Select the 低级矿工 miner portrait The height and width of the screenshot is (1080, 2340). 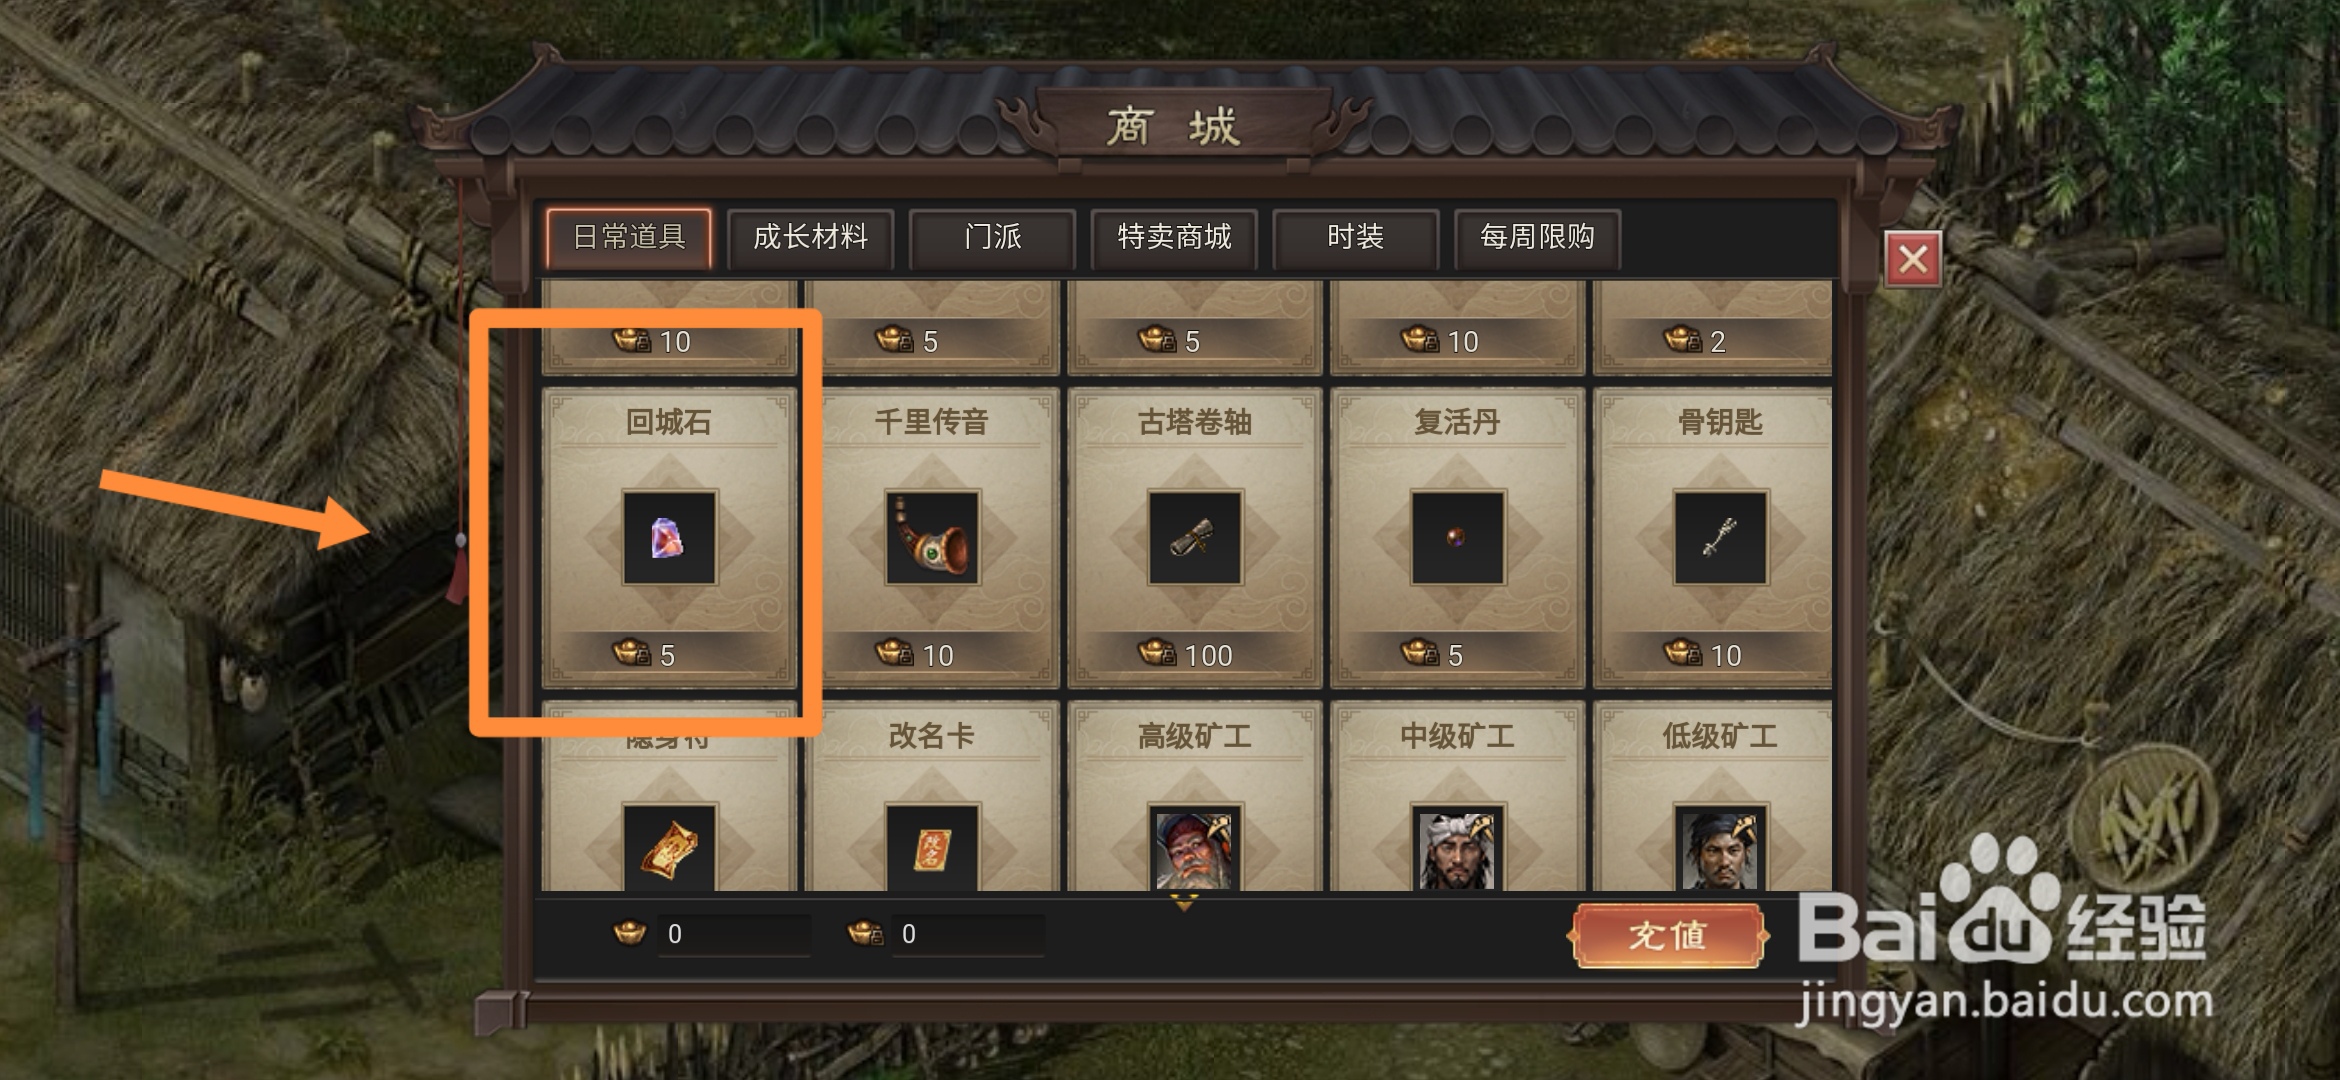pyautogui.click(x=1720, y=847)
